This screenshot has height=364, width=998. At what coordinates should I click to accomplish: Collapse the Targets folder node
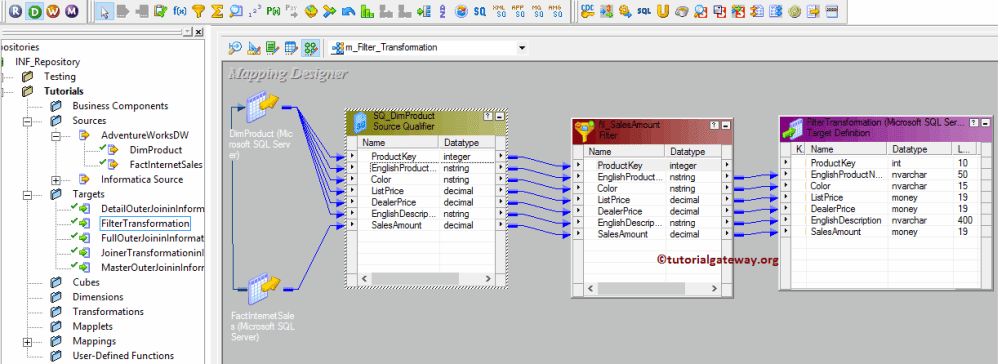coord(27,194)
